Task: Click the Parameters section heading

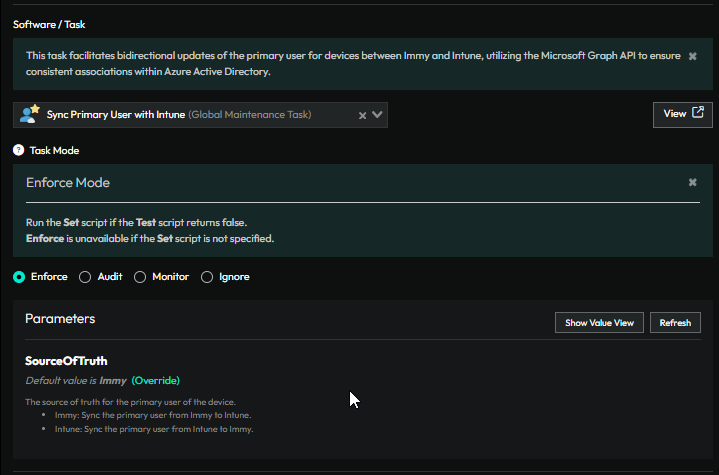Action: click(60, 319)
